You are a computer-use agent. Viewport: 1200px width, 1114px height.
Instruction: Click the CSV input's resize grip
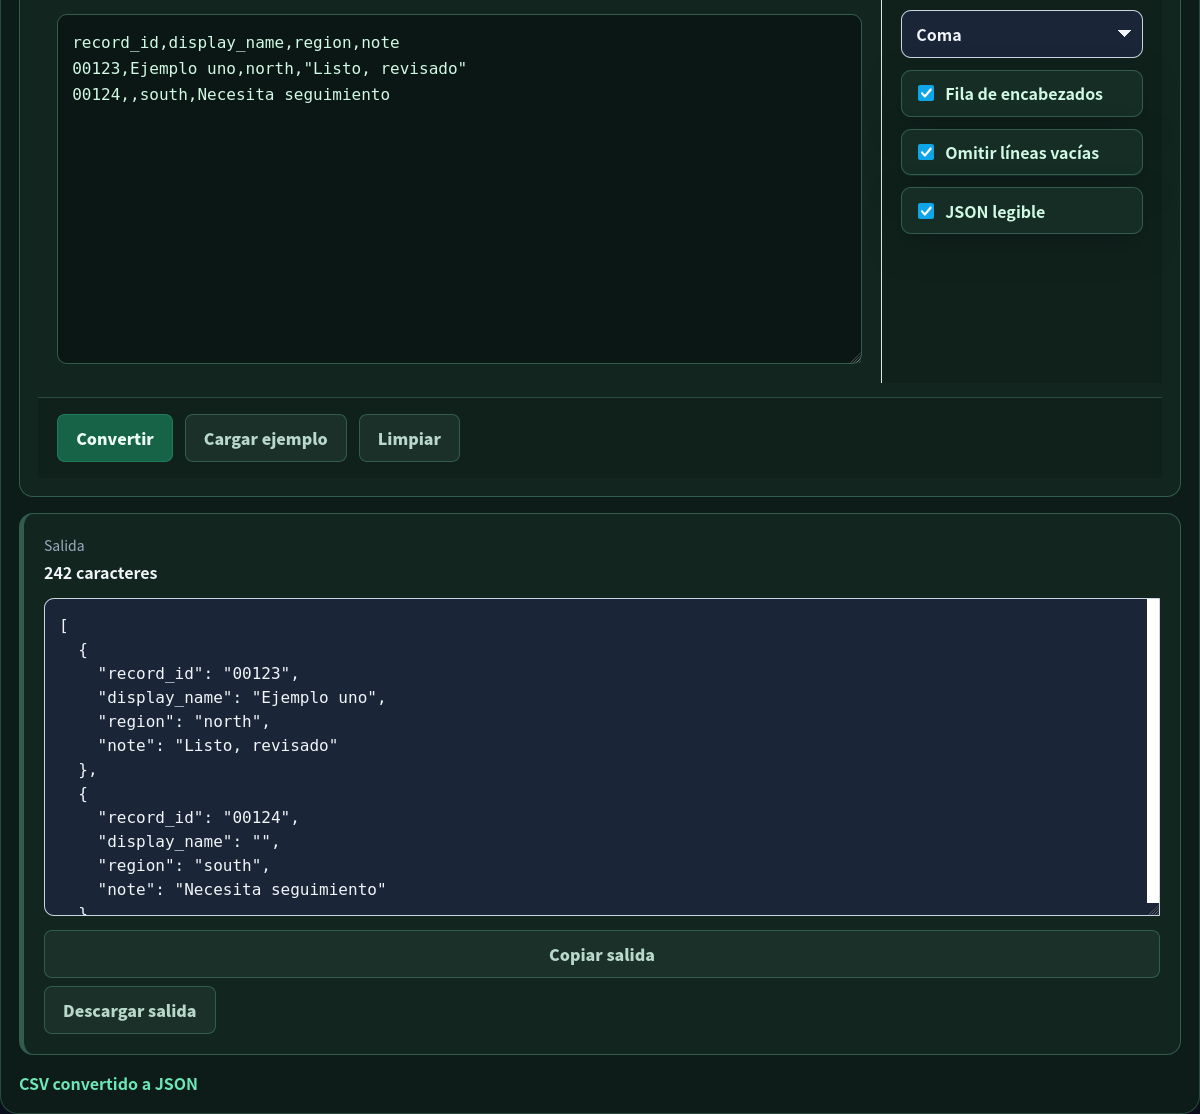click(855, 357)
